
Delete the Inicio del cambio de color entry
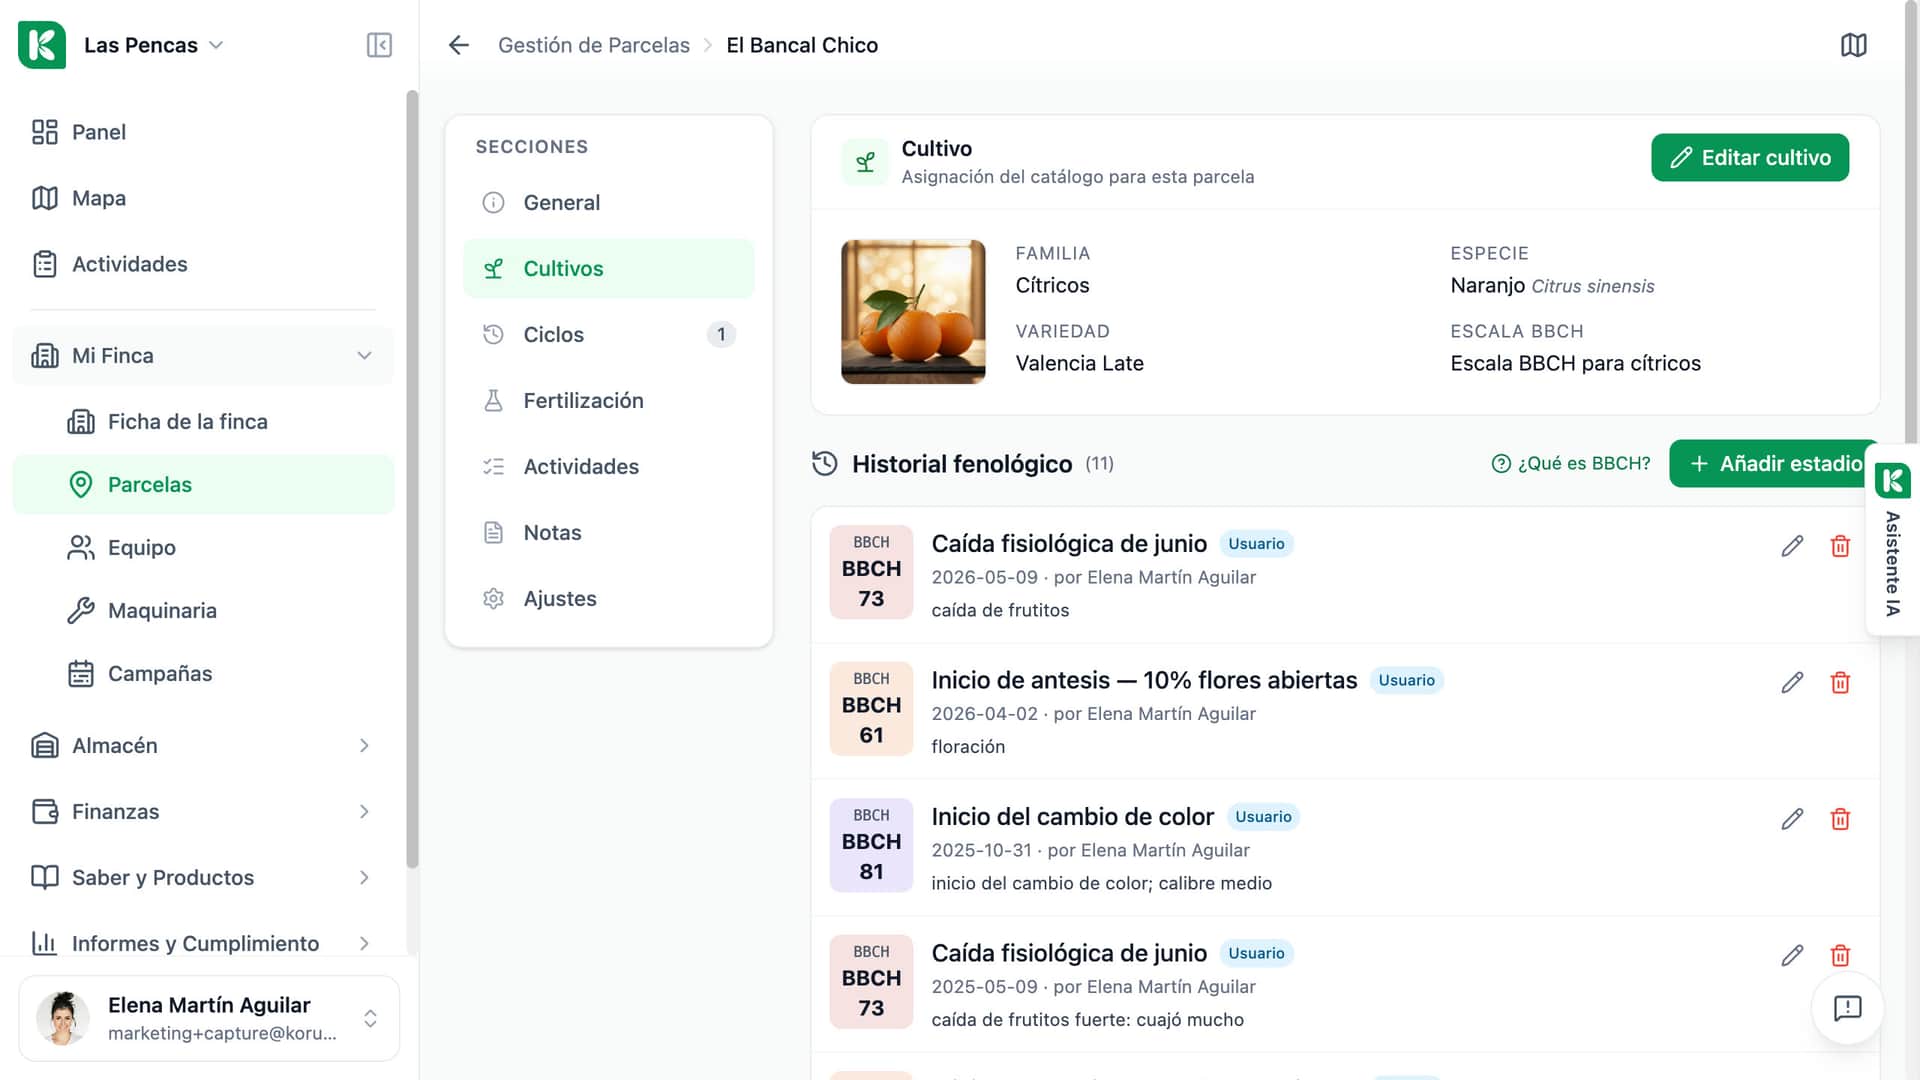(1840, 819)
